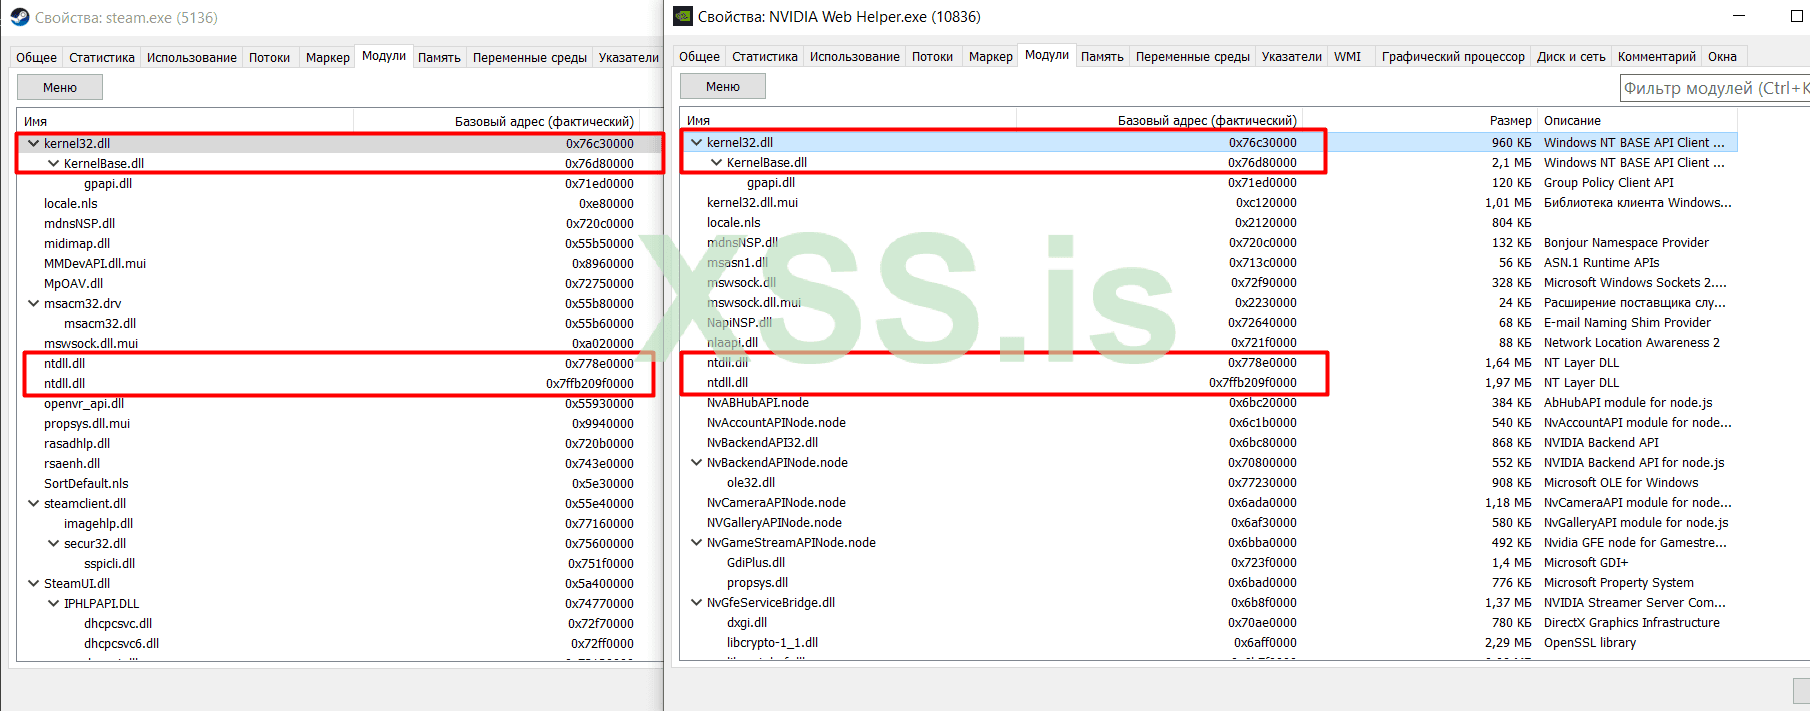
Task: Click Меню button in steam.exe window
Action: [60, 87]
